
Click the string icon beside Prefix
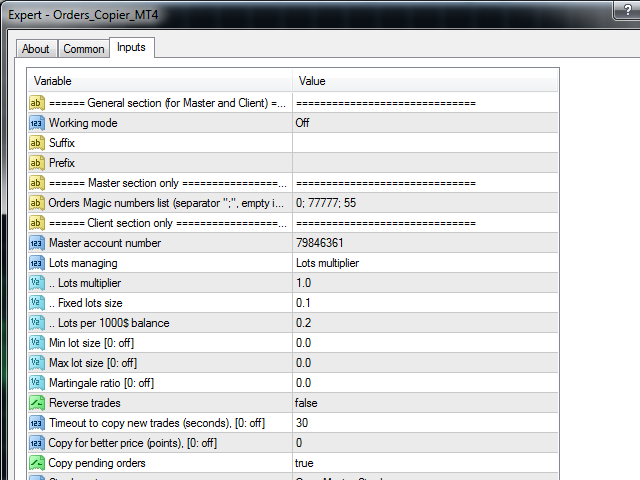coord(37,163)
